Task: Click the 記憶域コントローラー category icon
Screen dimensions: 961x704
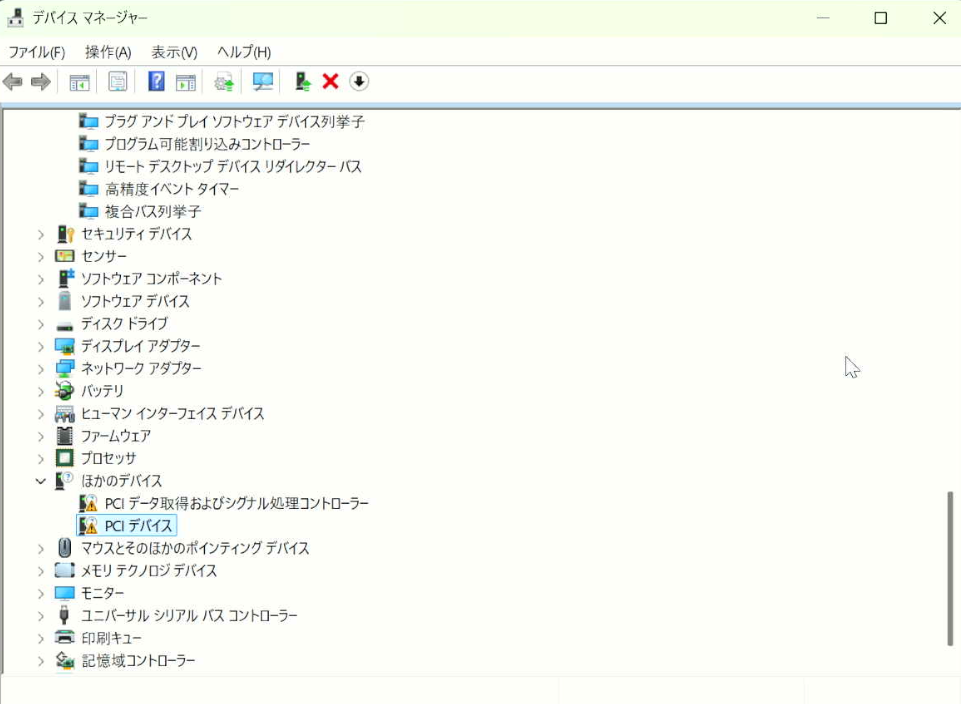Action: (65, 660)
